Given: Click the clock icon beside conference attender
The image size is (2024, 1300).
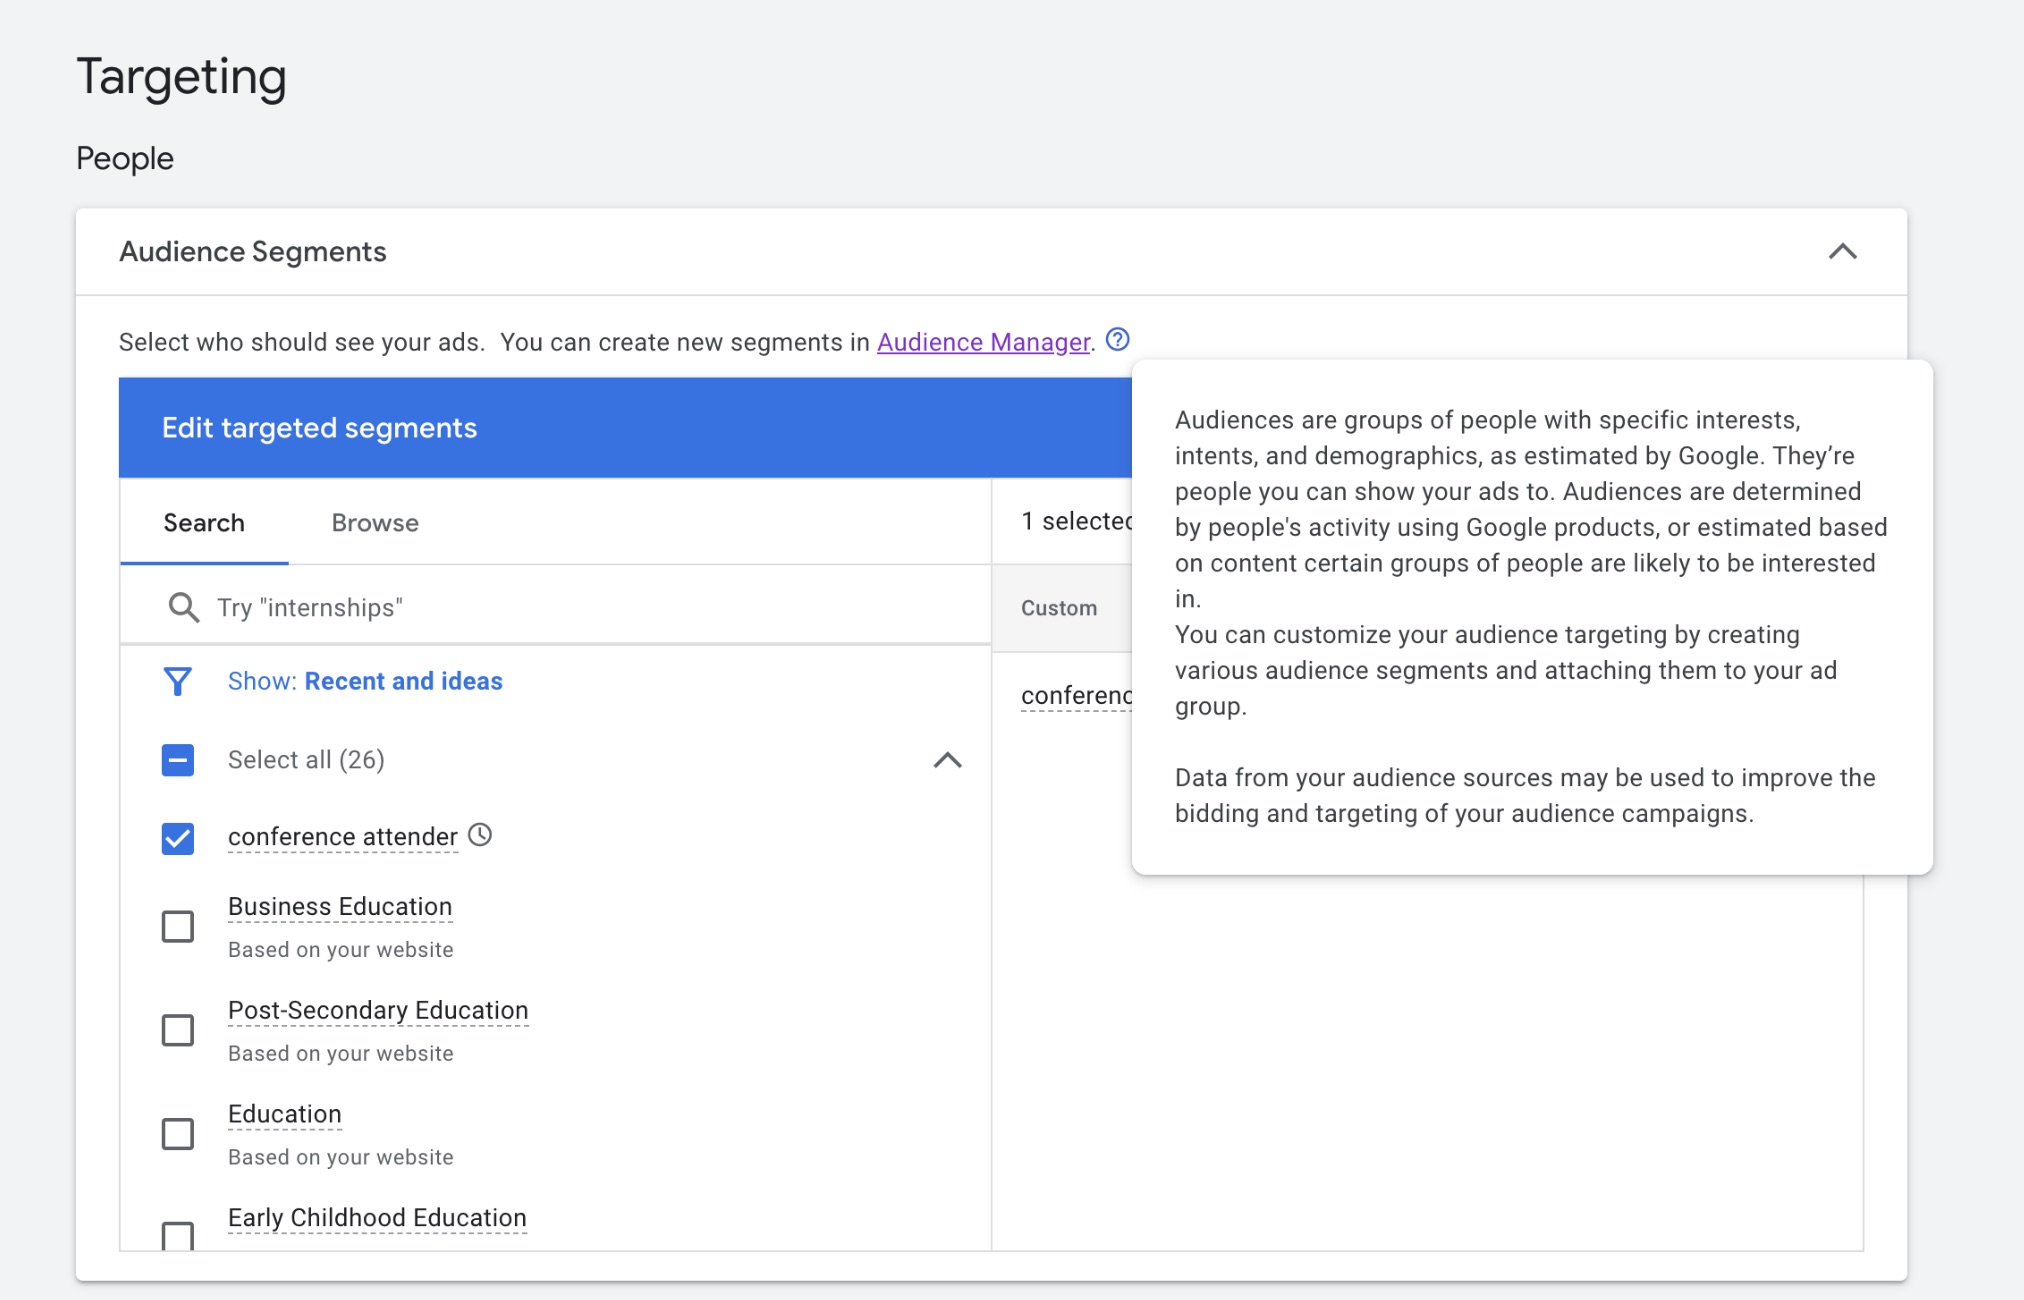Looking at the screenshot, I should coord(483,835).
